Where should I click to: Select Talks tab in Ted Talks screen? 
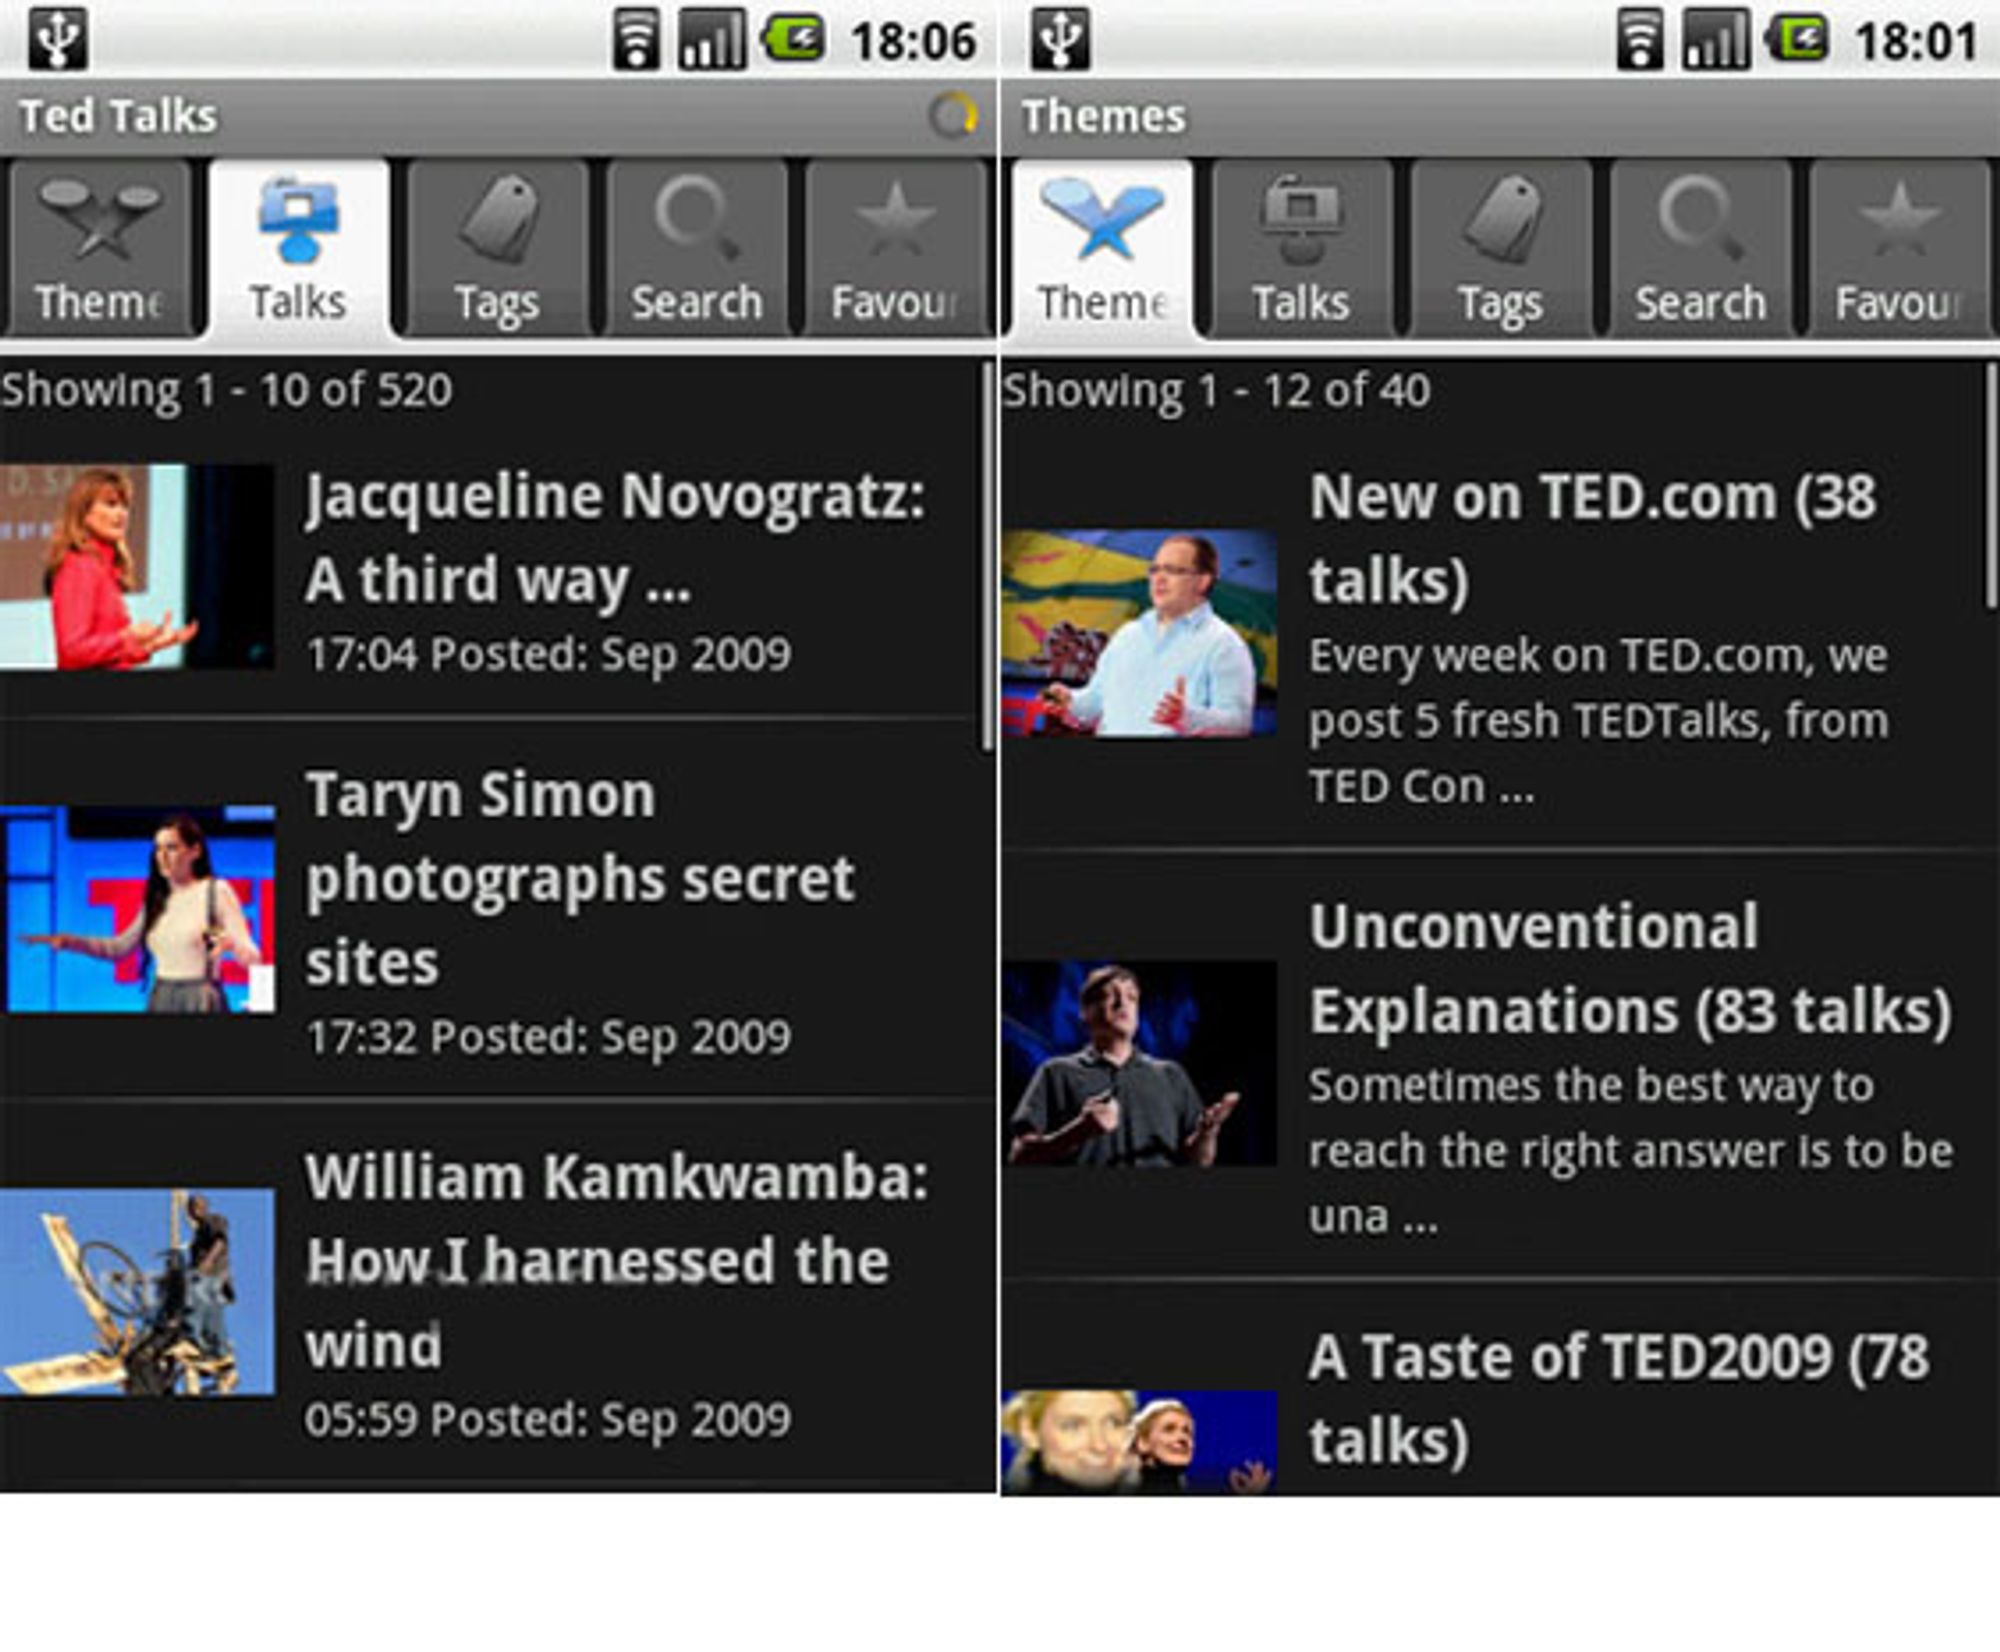[x=298, y=248]
